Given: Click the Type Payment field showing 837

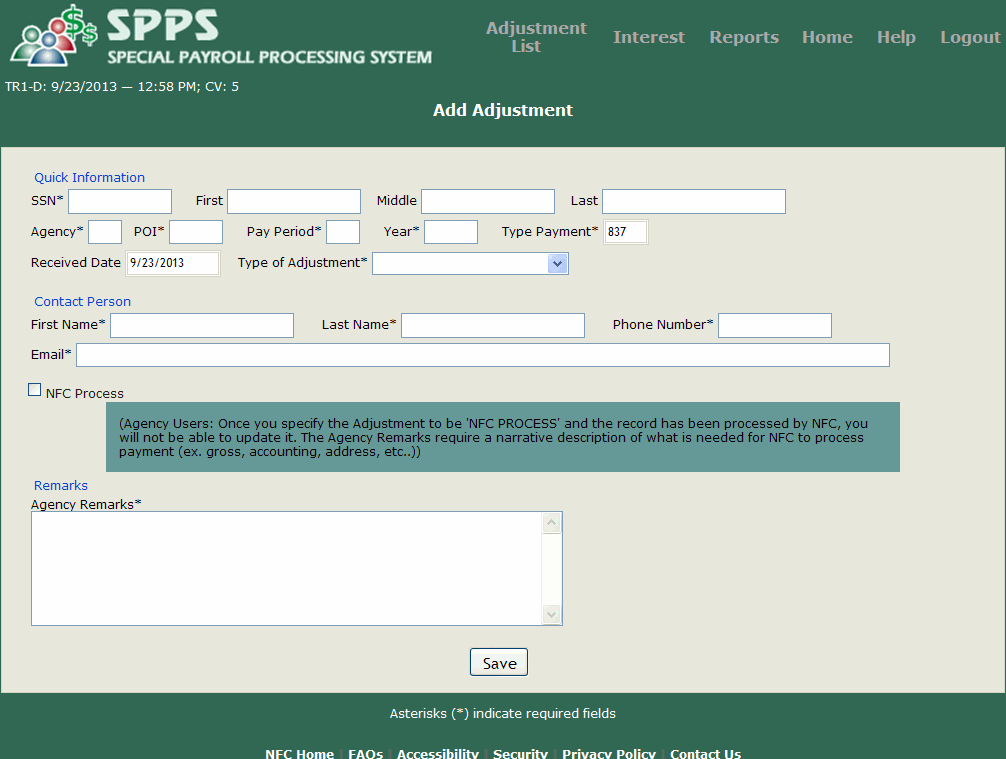Looking at the screenshot, I should pos(626,232).
